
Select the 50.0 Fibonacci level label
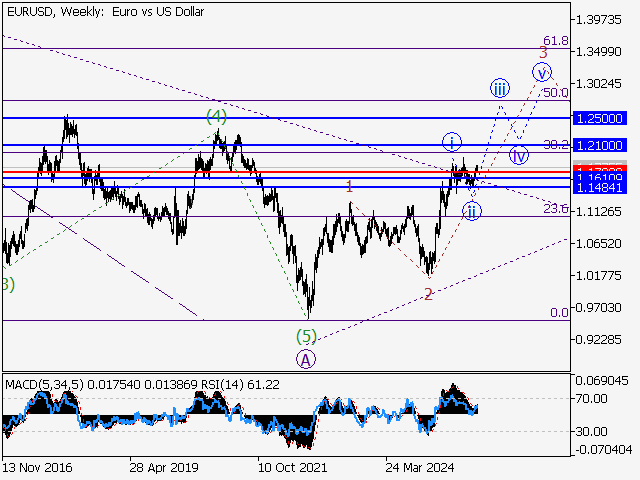coord(555,93)
